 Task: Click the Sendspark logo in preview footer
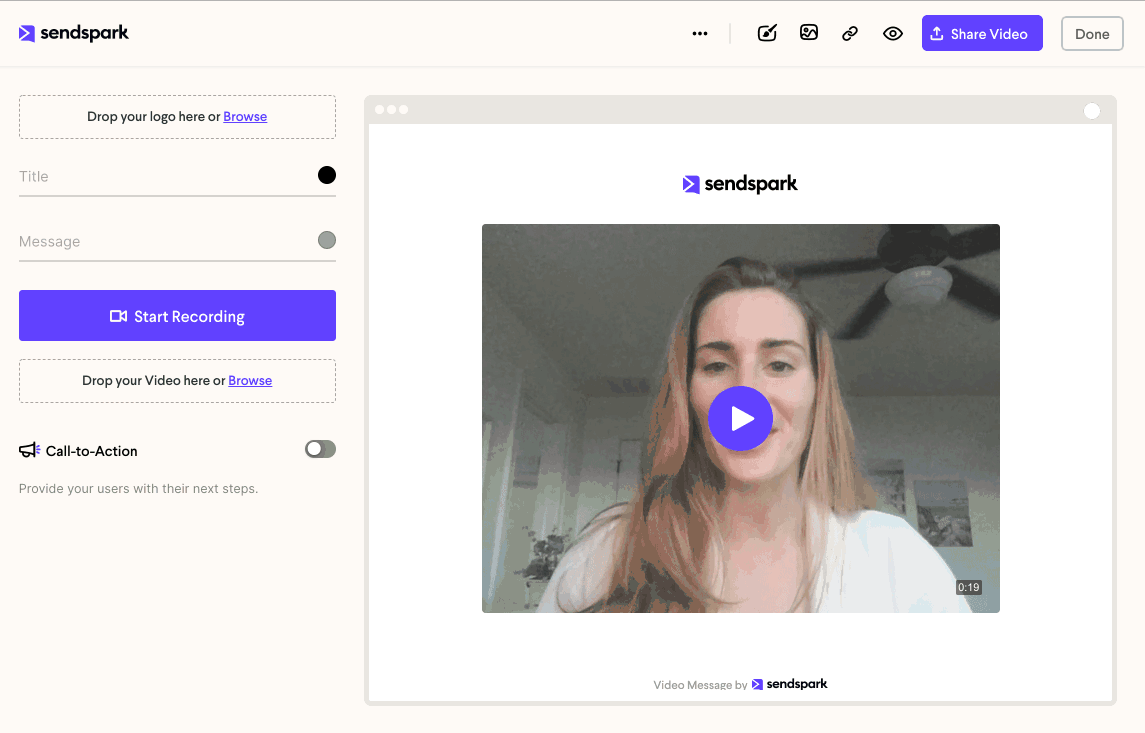(789, 684)
